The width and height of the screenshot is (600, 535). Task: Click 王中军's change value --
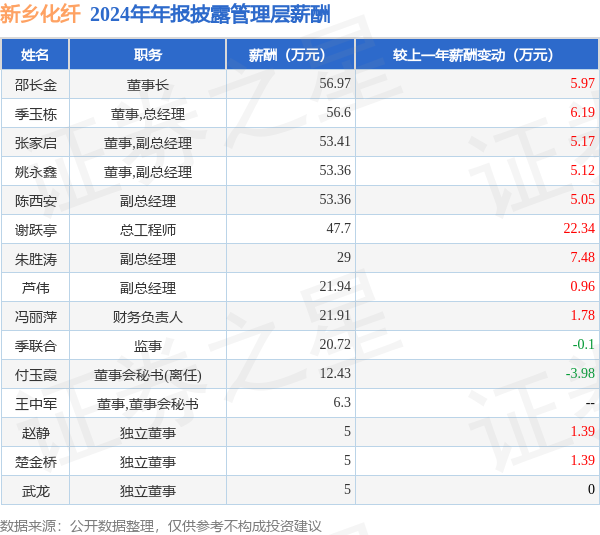590,403
